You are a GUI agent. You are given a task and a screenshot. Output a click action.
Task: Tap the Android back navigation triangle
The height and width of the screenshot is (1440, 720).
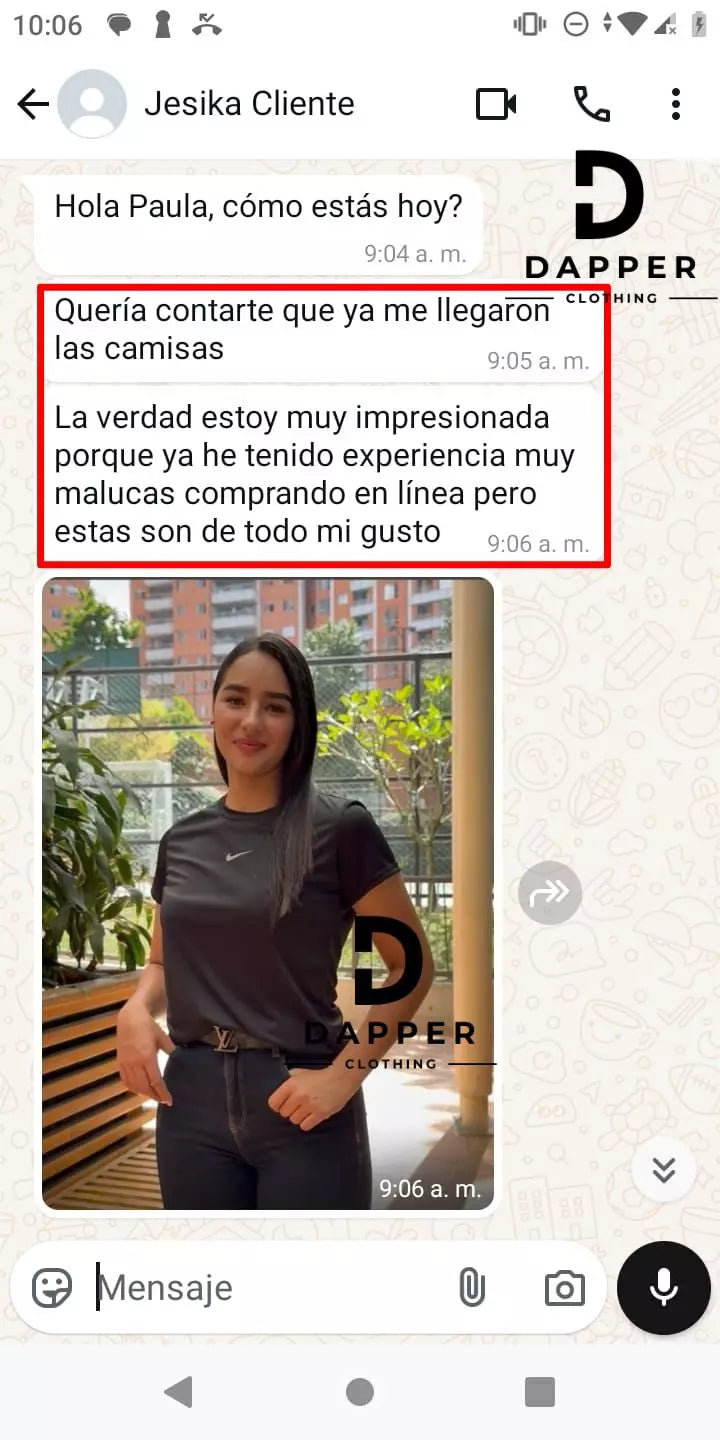coord(178,1392)
